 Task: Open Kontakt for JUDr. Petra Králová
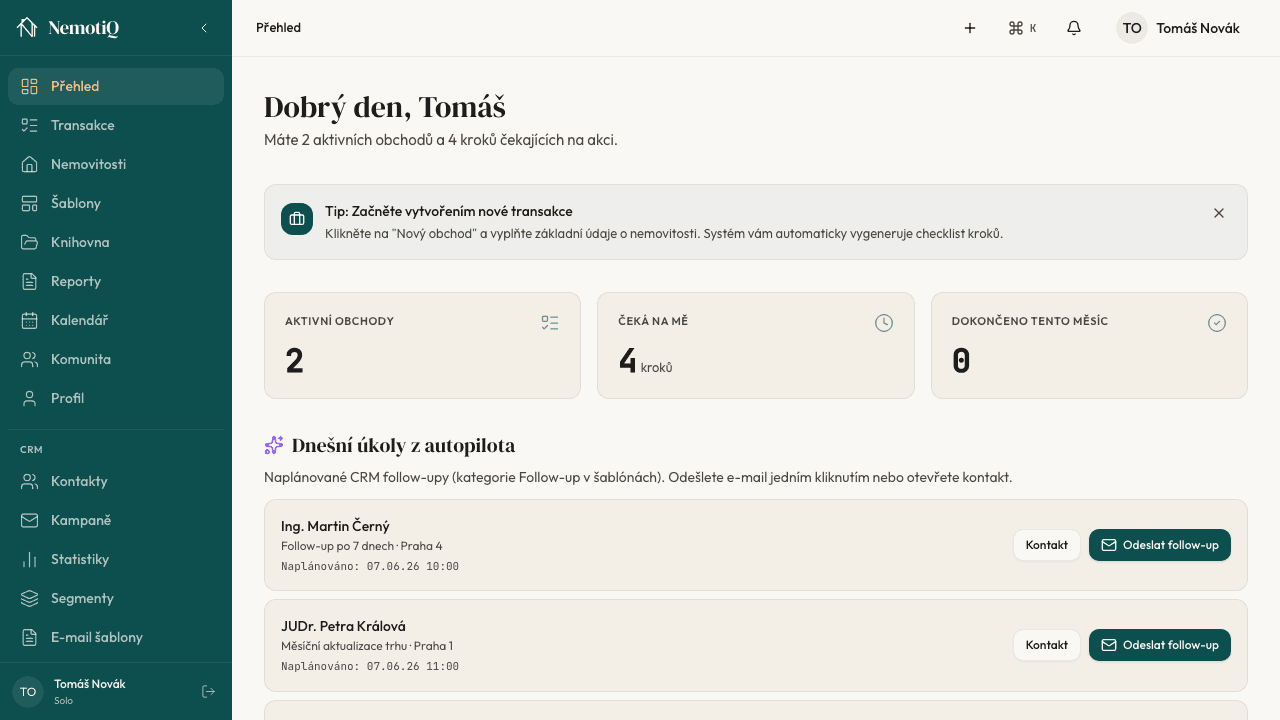1047,645
